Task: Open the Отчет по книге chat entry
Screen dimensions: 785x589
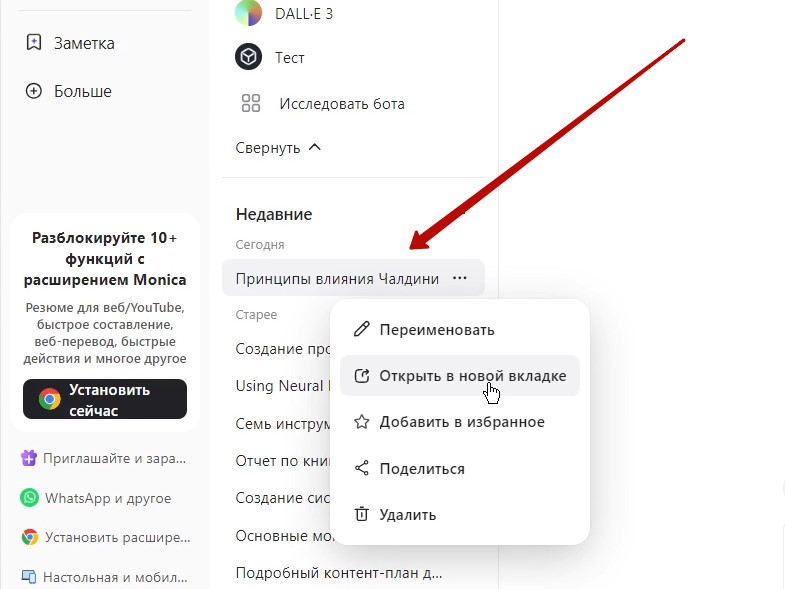Action: click(282, 461)
